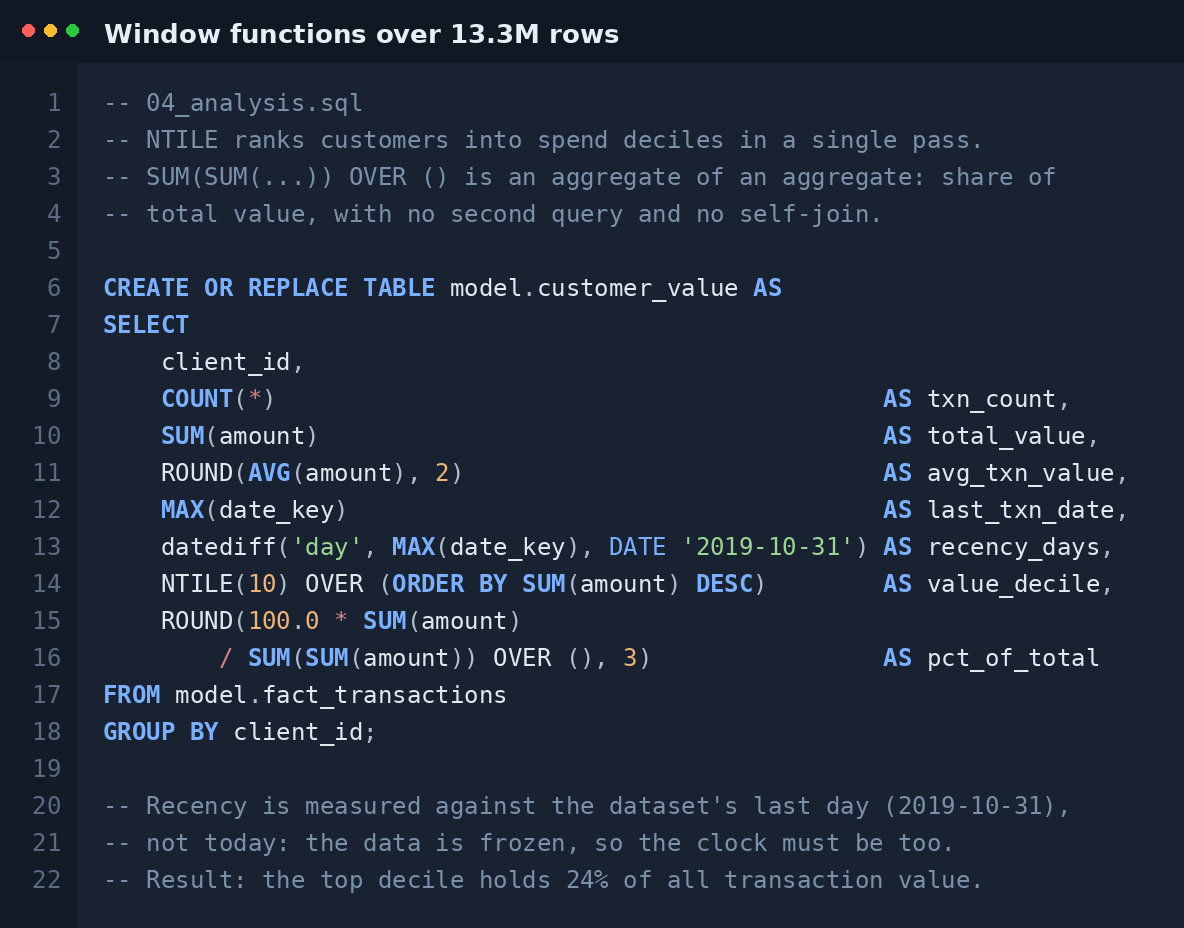The image size is (1184, 928).
Task: Click 'model.customer_value' on line 6
Action: pyautogui.click(x=594, y=288)
